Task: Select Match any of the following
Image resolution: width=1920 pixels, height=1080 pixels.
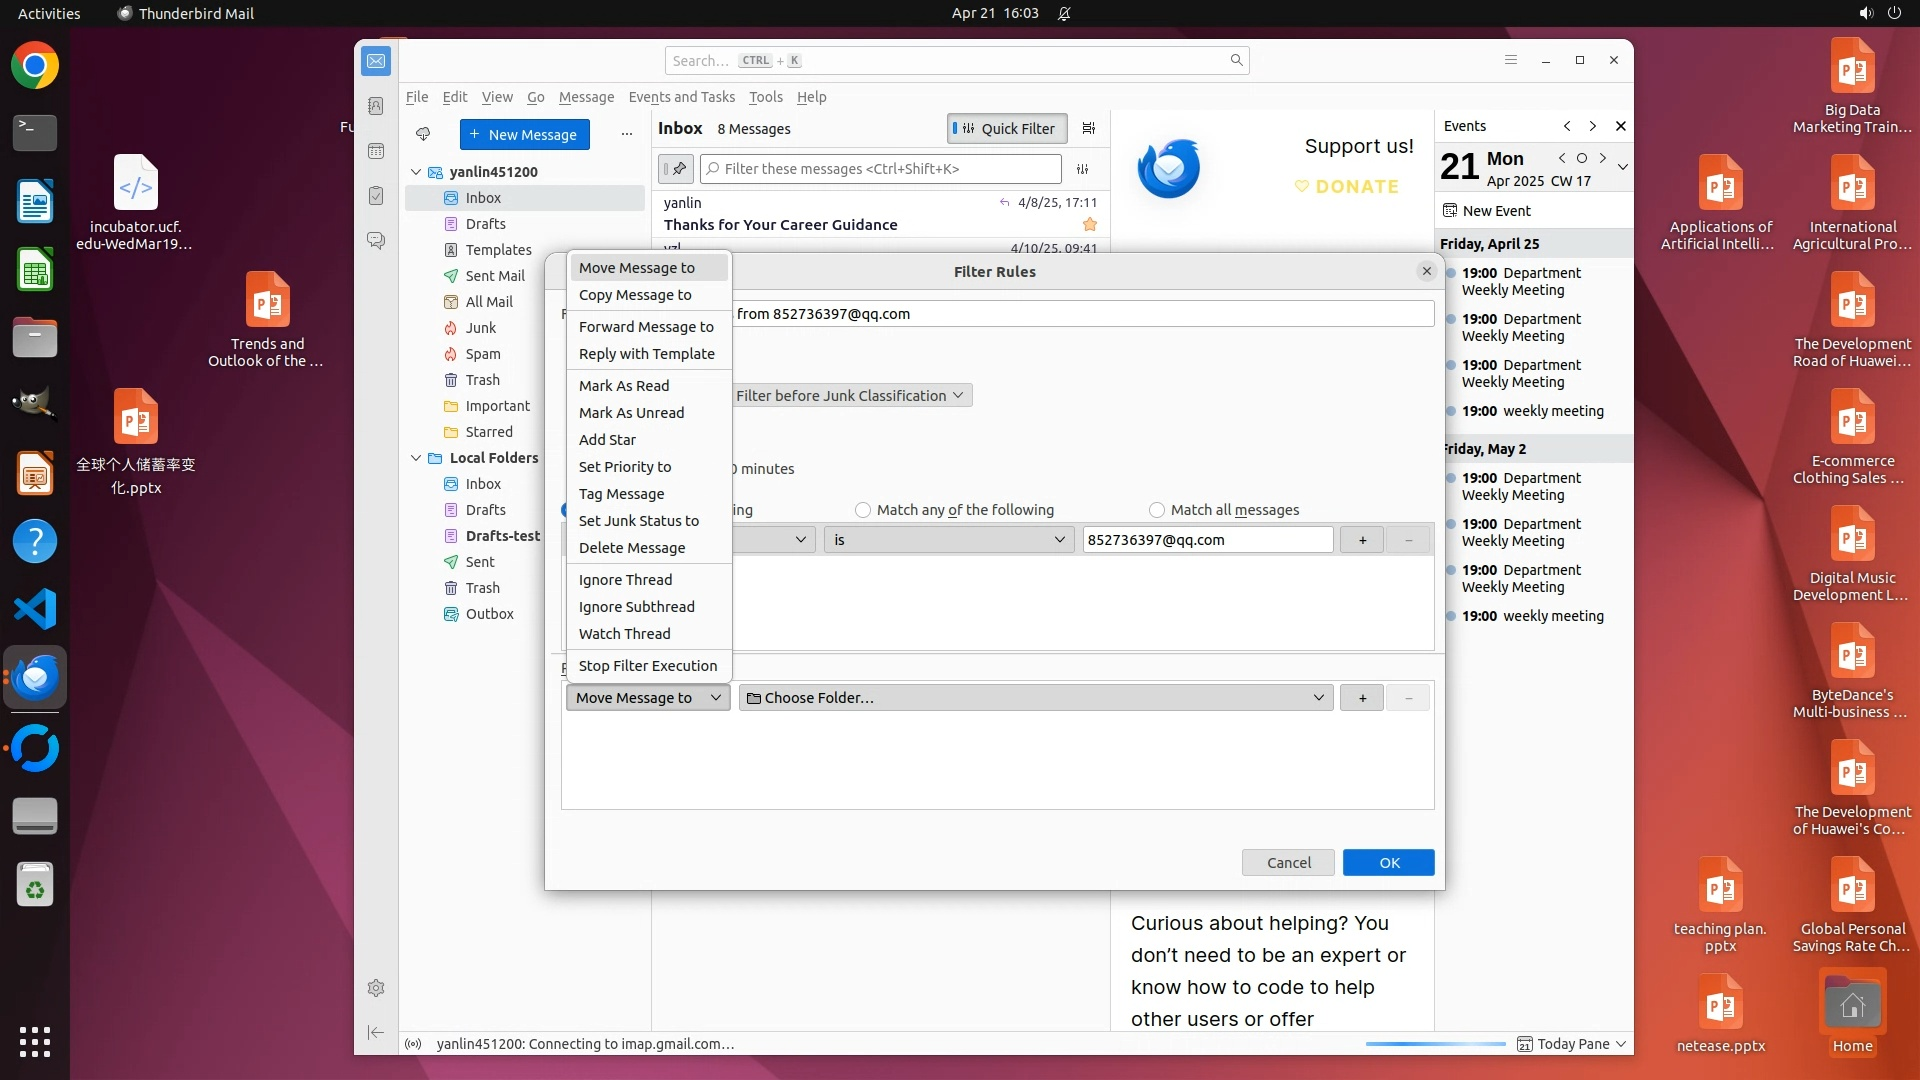Action: click(x=863, y=510)
